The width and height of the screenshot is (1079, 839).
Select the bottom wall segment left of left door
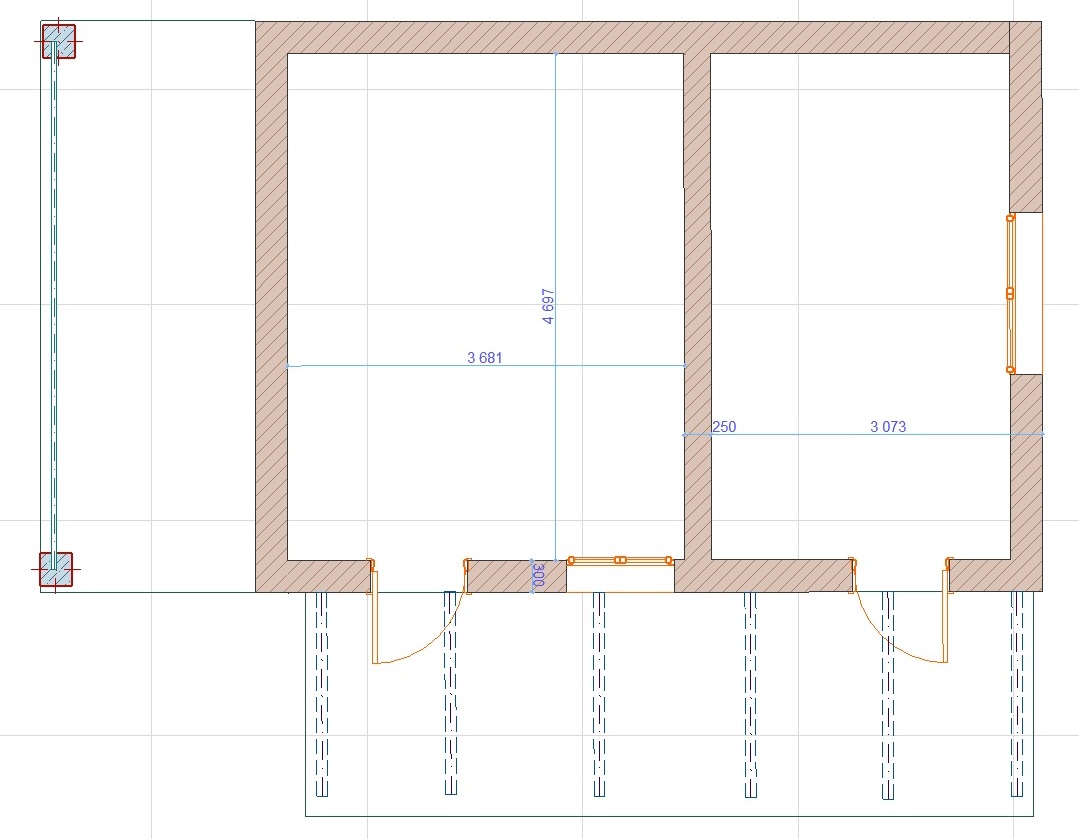[330, 576]
